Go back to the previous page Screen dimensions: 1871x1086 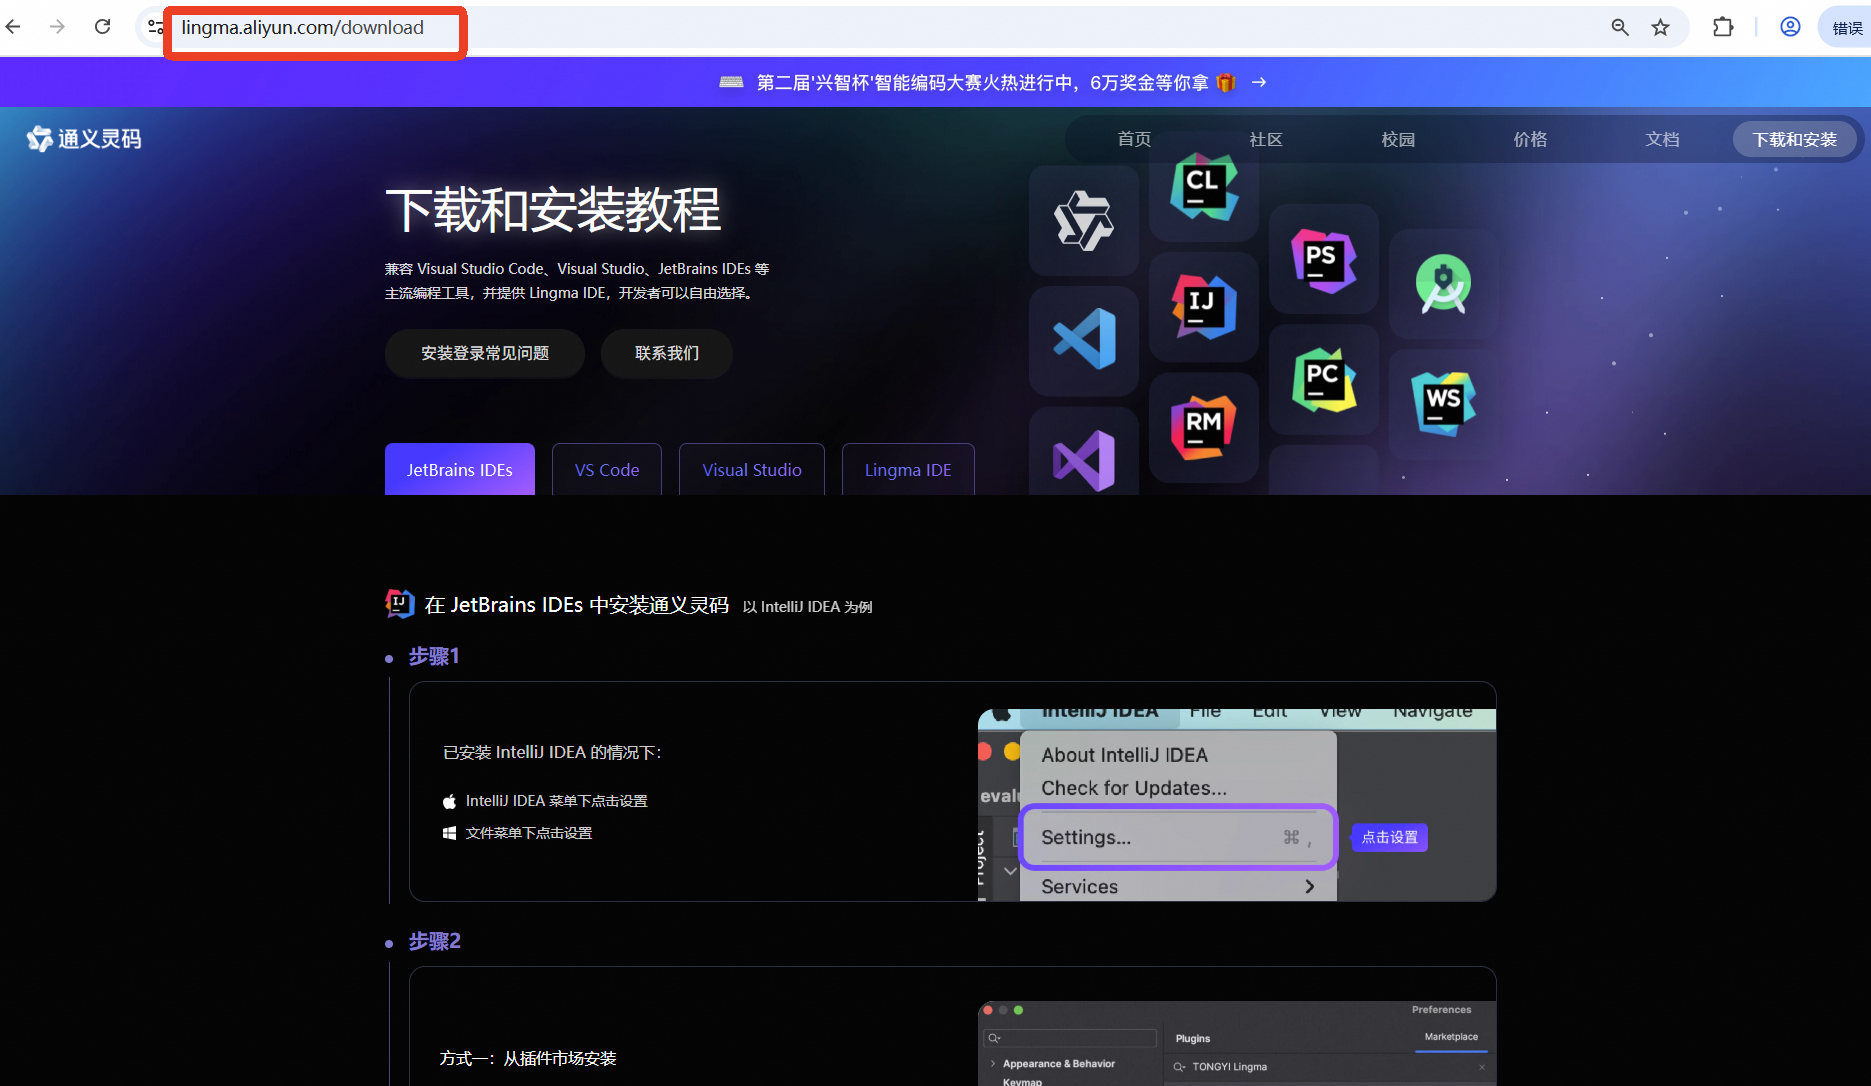click(14, 27)
